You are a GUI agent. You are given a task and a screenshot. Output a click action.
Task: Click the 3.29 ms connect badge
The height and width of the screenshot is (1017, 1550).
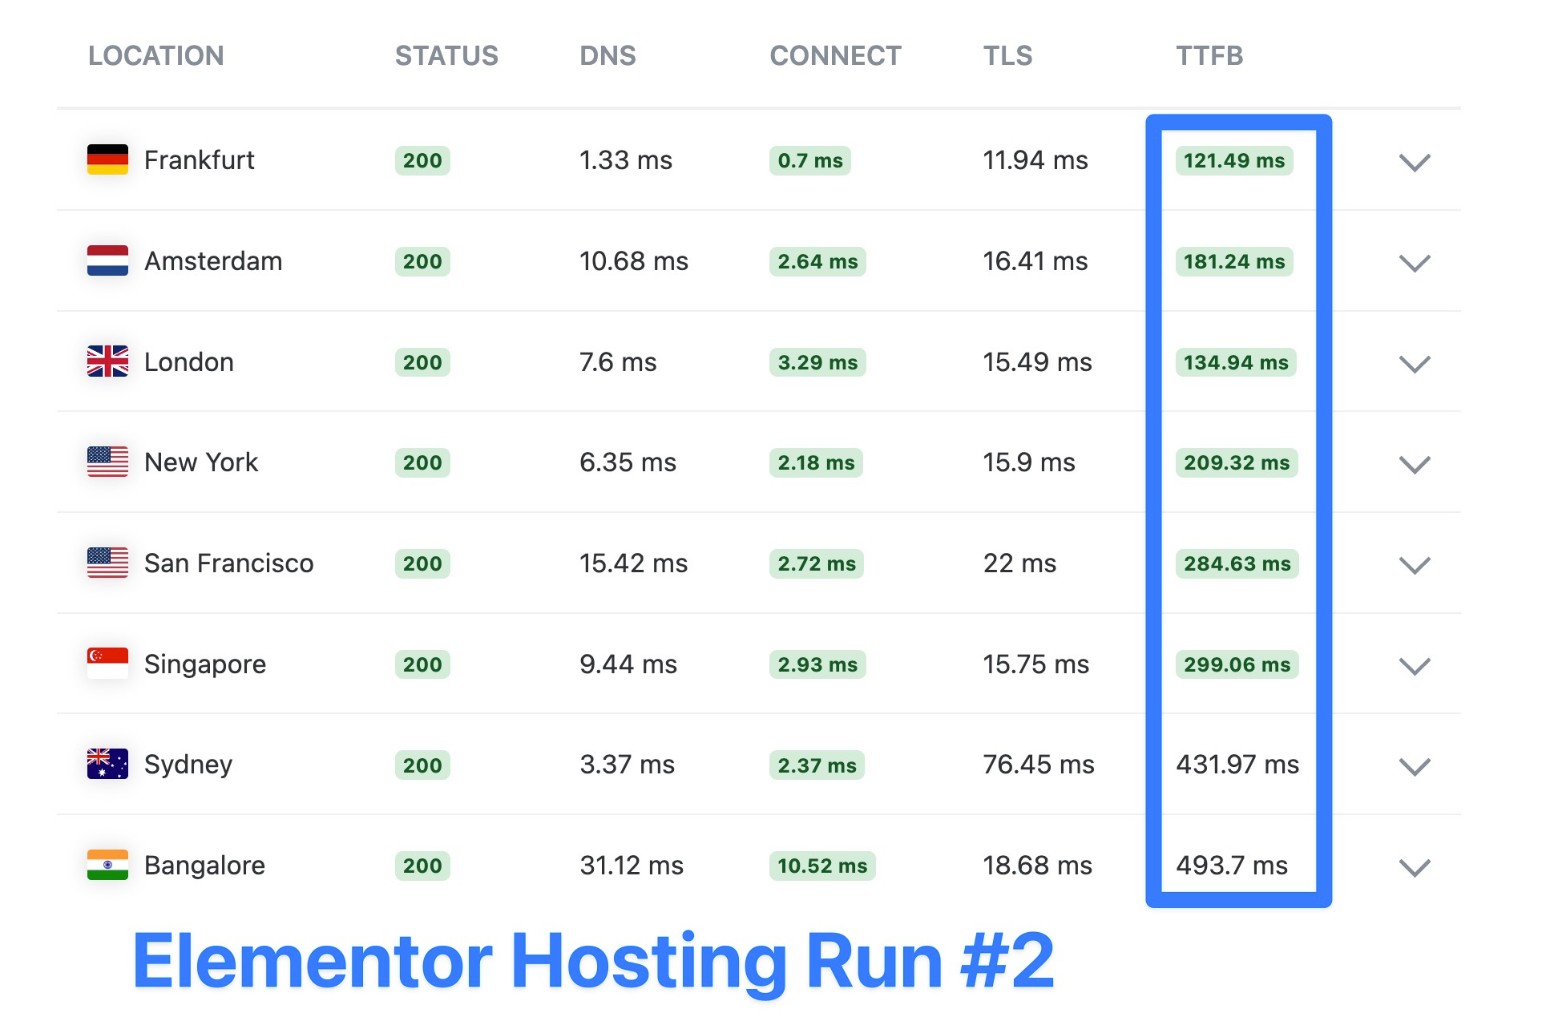coord(818,362)
